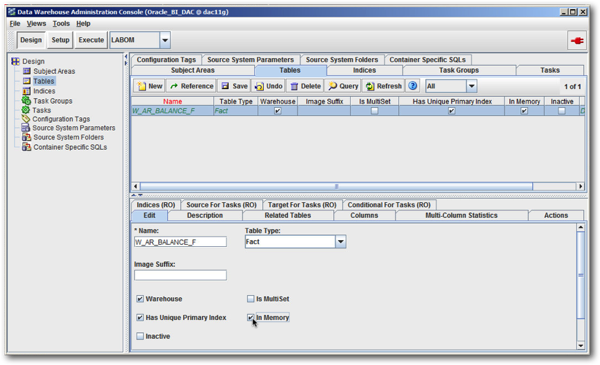Sort by the Name column header
This screenshot has height=365, width=600.
pyautogui.click(x=173, y=101)
